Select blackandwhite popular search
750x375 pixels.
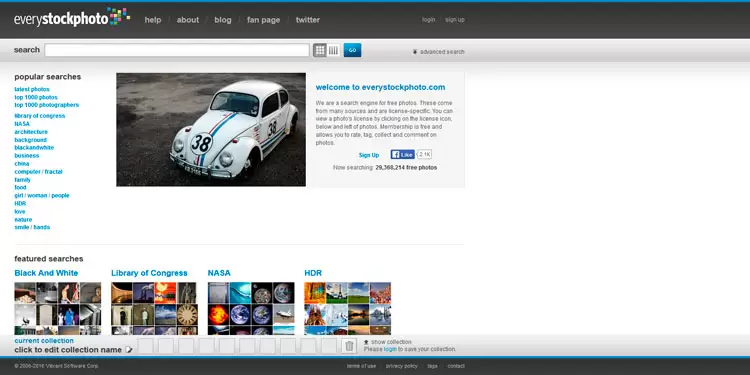coord(34,148)
